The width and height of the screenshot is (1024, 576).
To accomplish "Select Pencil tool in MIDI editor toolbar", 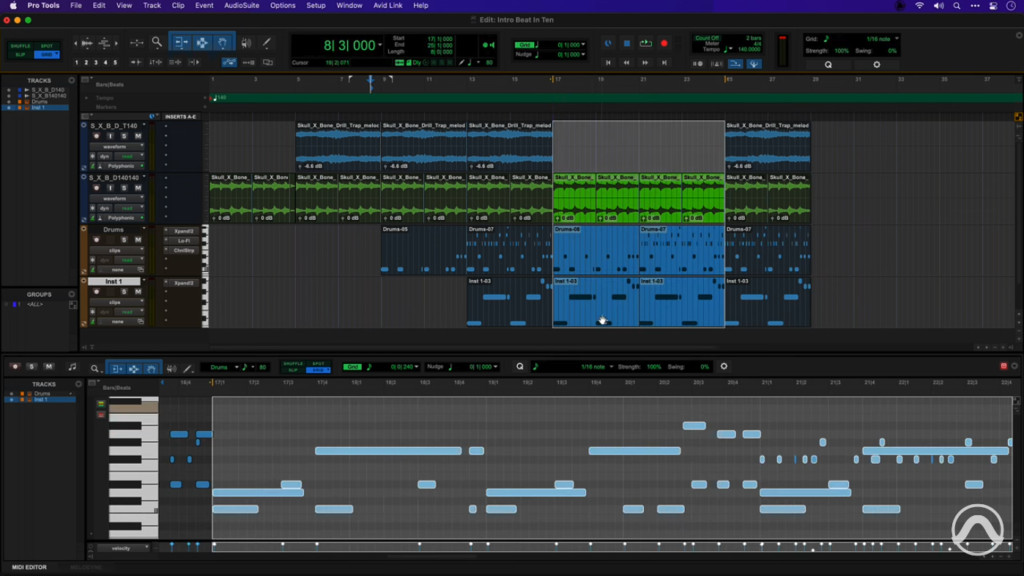I will click(x=188, y=368).
